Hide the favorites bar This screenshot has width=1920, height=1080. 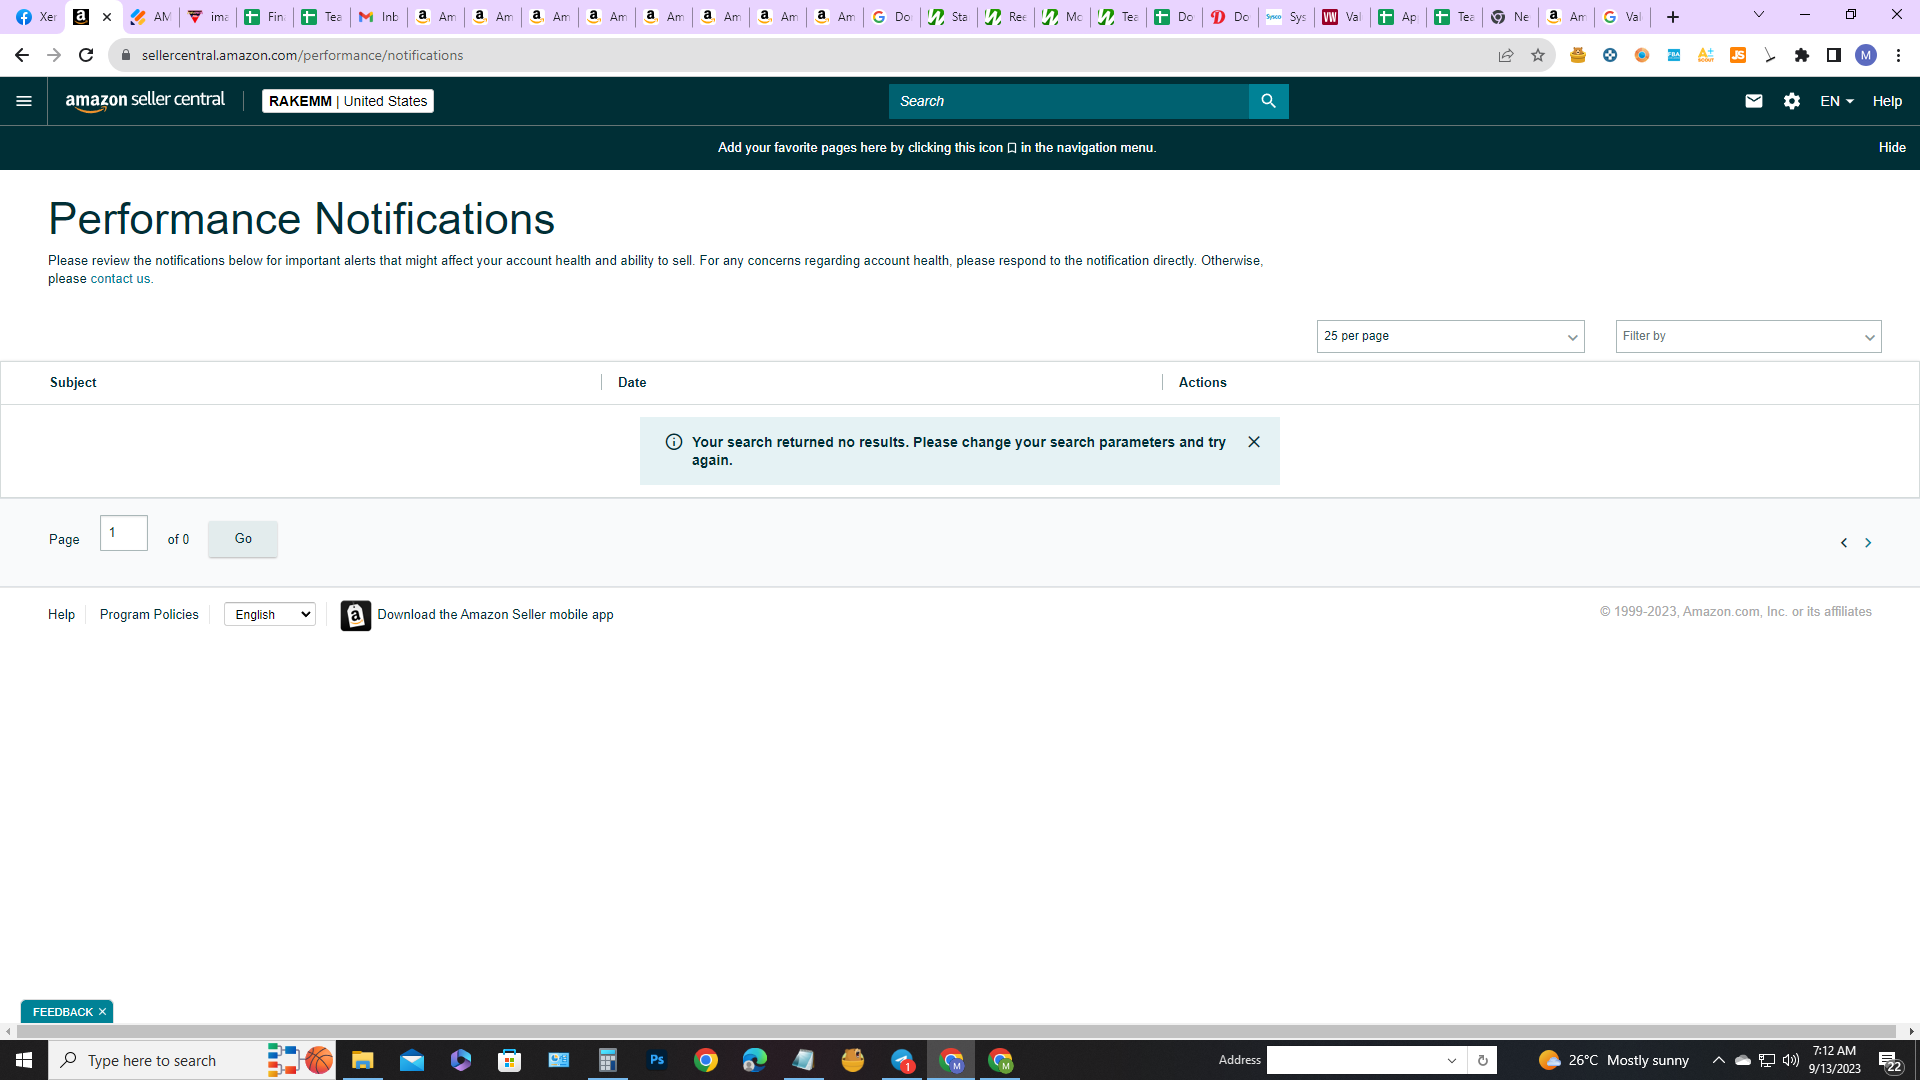1892,147
